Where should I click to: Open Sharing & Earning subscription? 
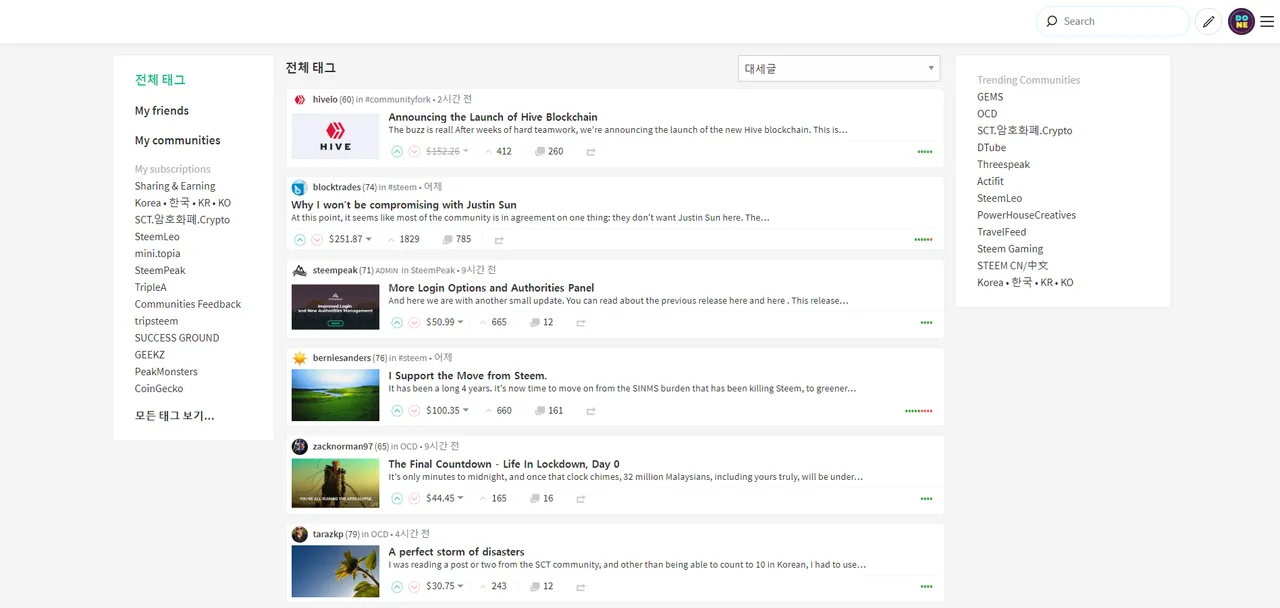click(175, 186)
